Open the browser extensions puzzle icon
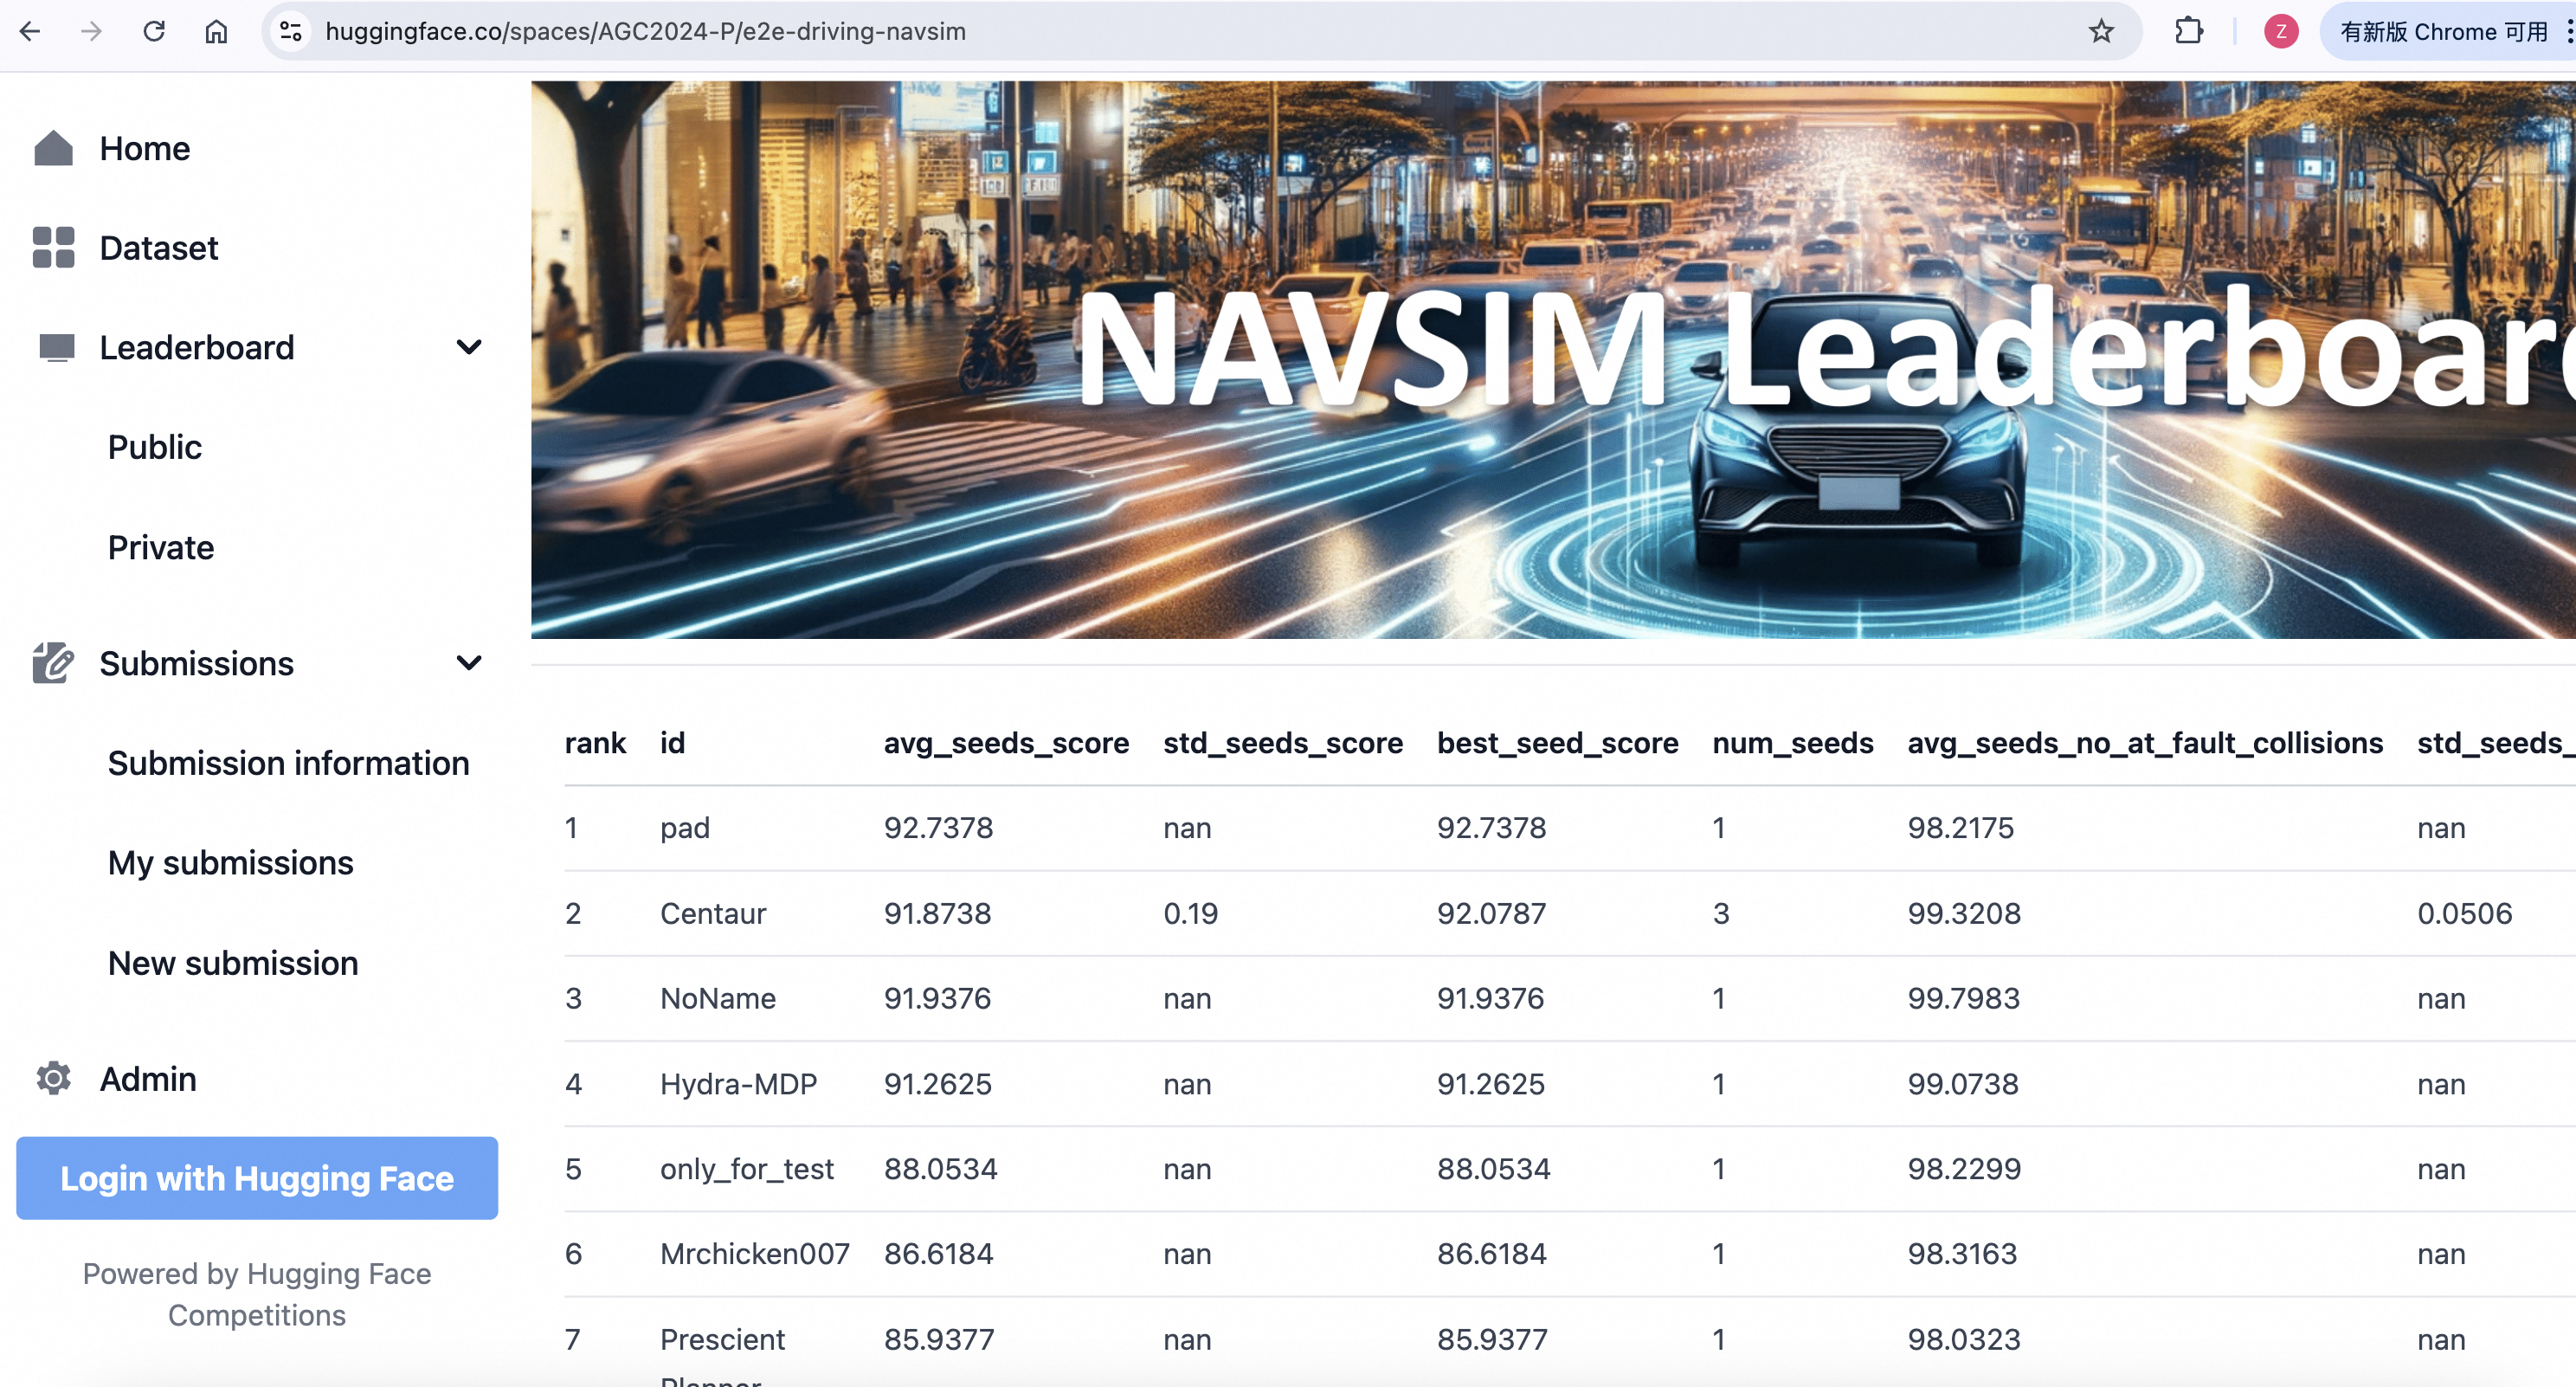This screenshot has width=2576, height=1387. pyautogui.click(x=2188, y=31)
